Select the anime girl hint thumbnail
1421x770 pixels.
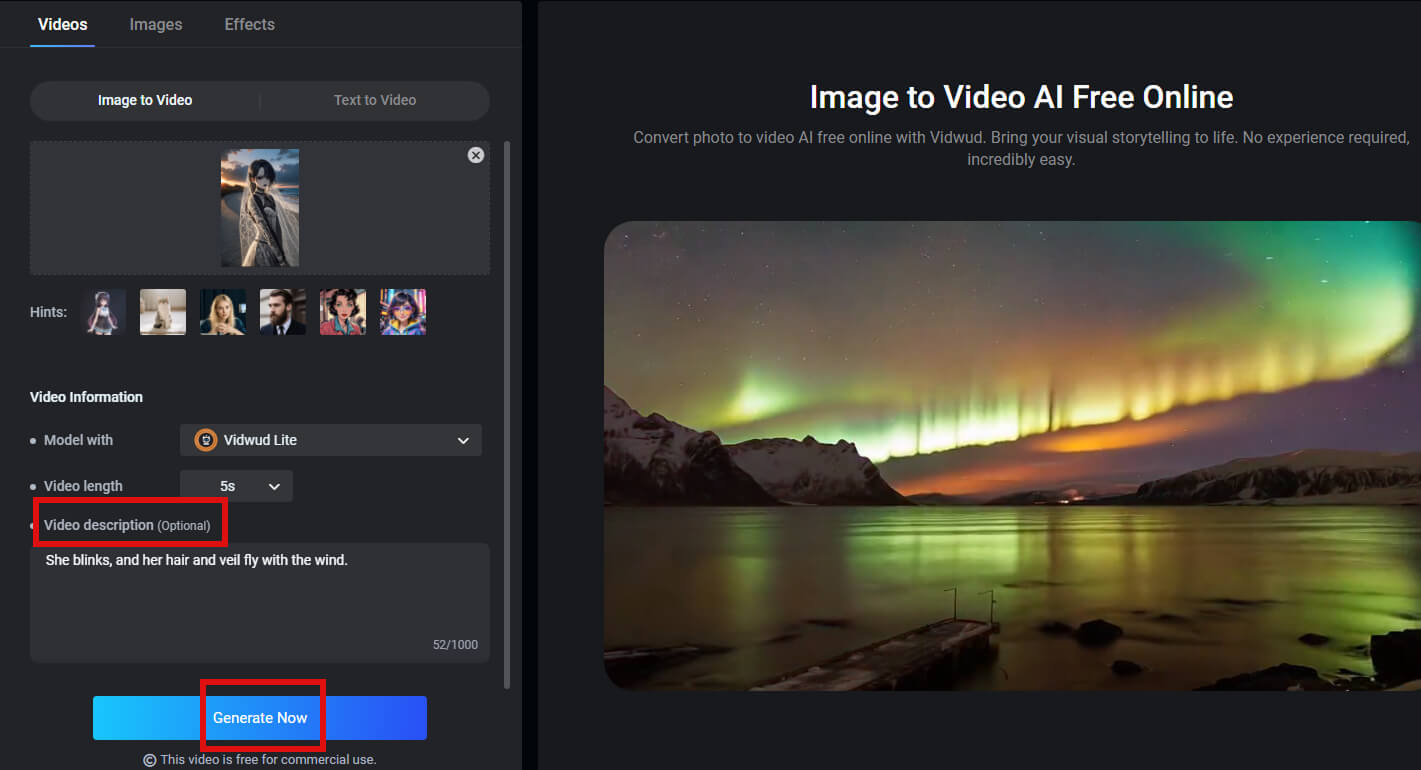click(x=104, y=311)
